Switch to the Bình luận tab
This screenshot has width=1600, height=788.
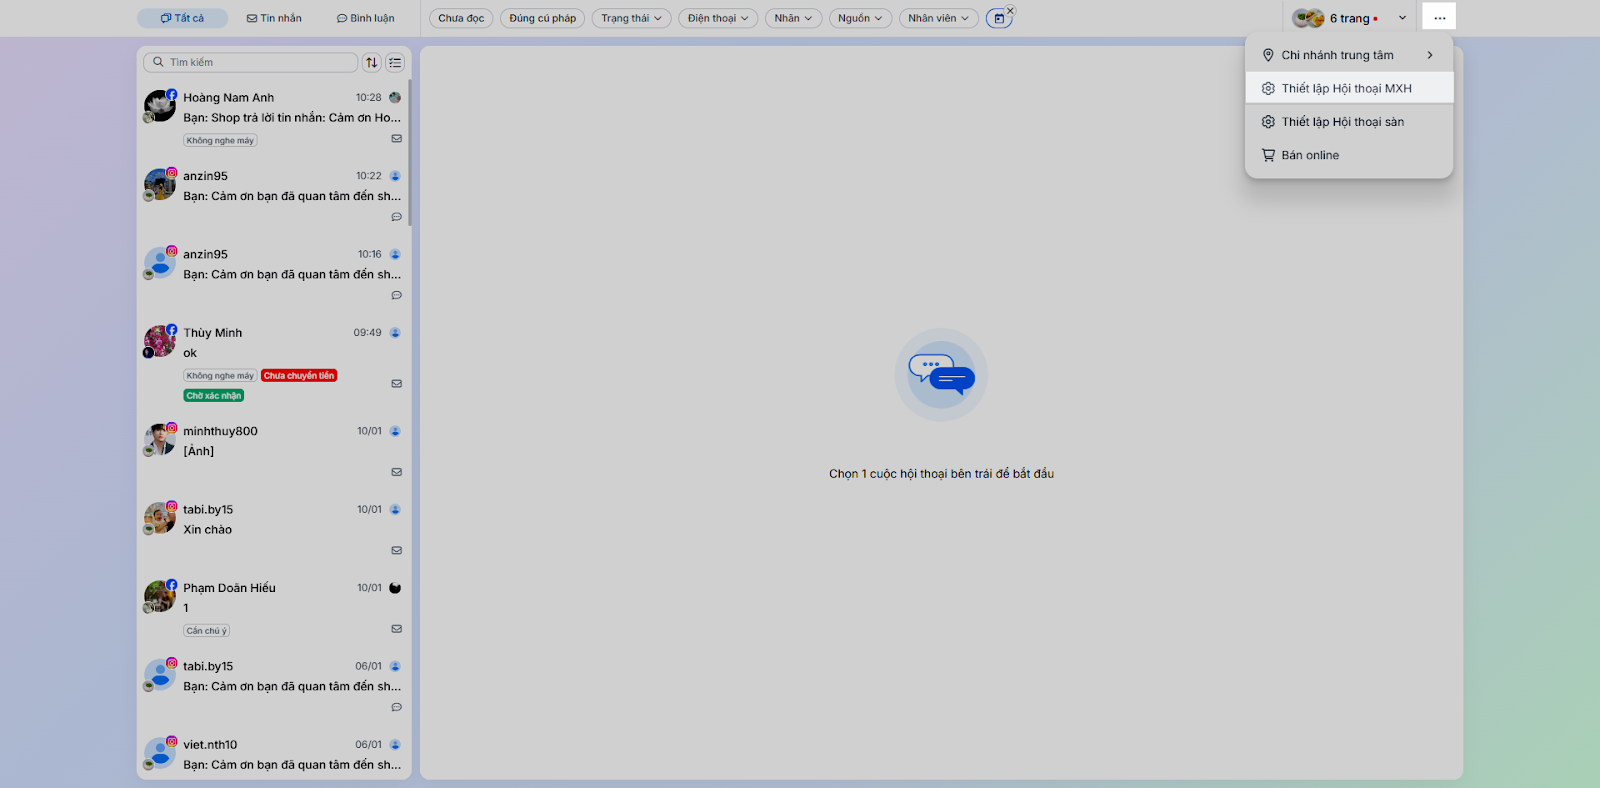(x=366, y=18)
